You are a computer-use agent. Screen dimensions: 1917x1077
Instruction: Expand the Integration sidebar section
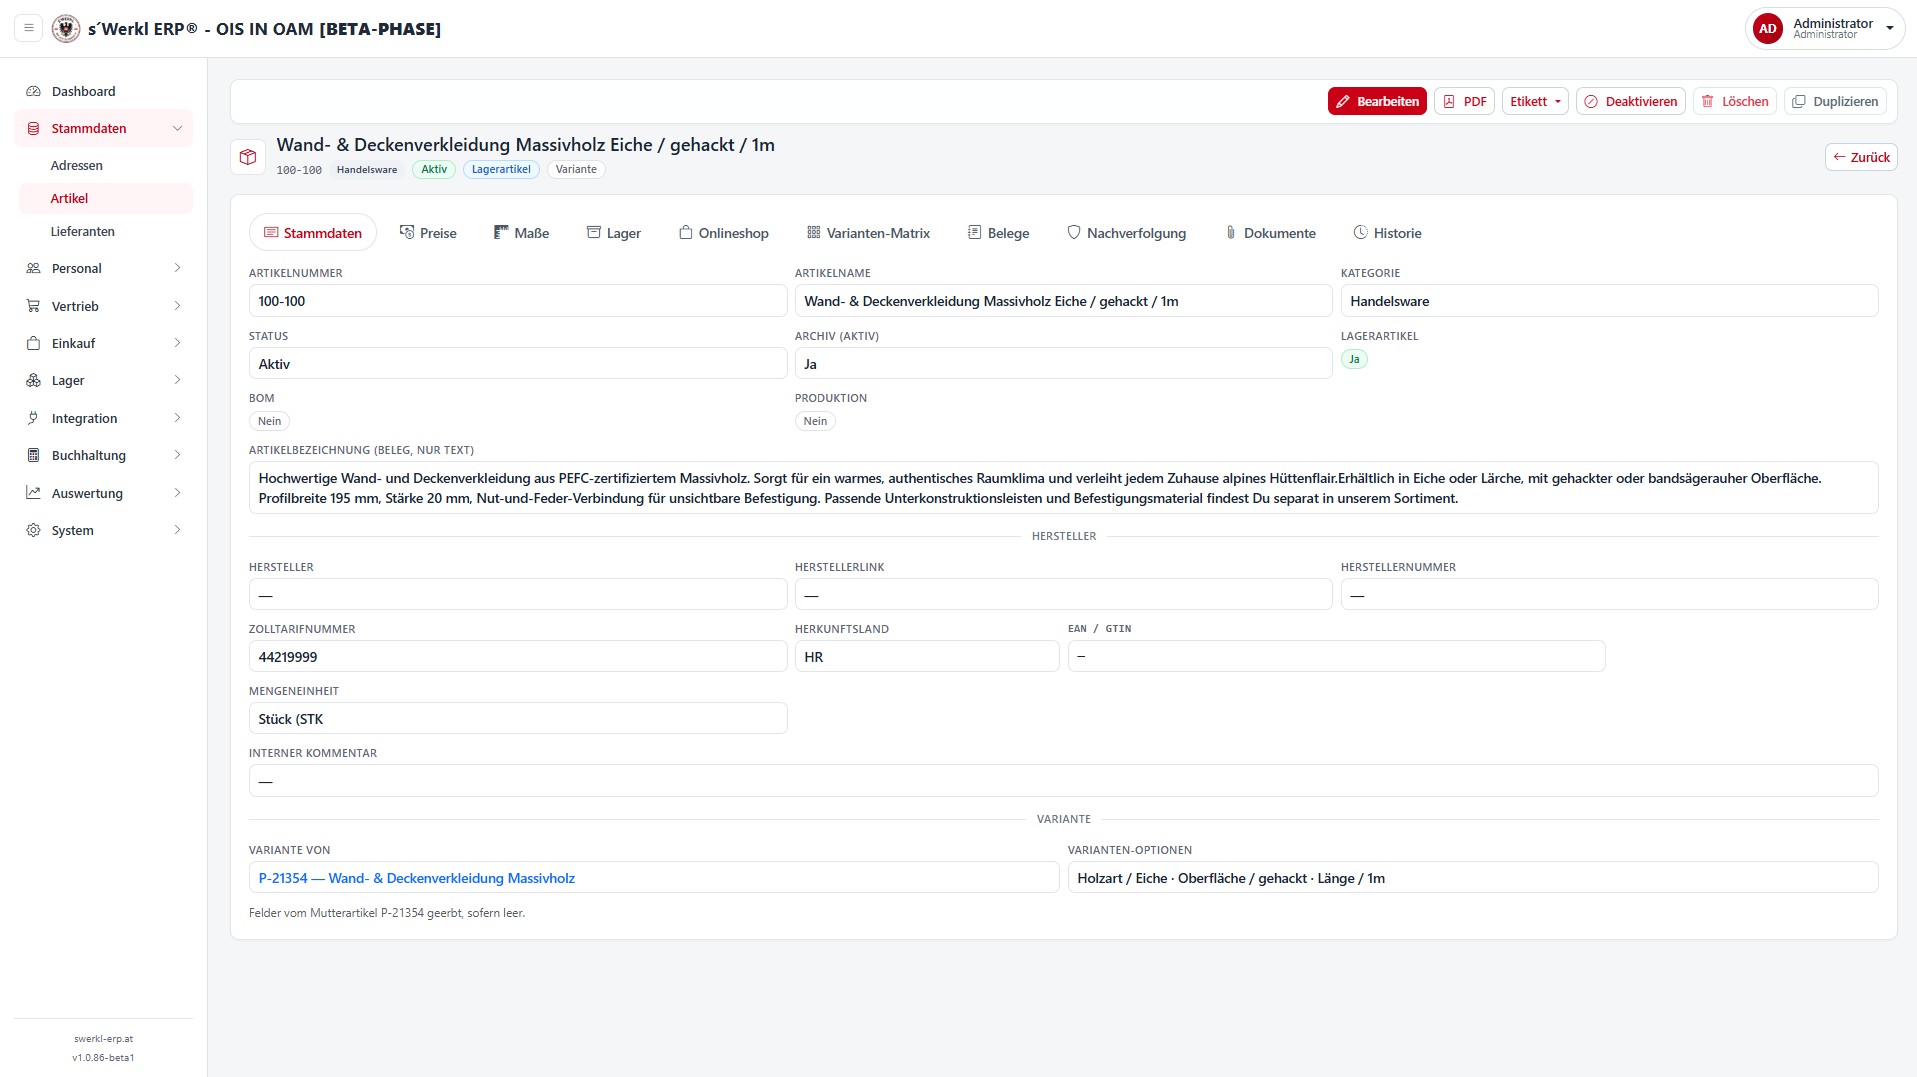[103, 418]
